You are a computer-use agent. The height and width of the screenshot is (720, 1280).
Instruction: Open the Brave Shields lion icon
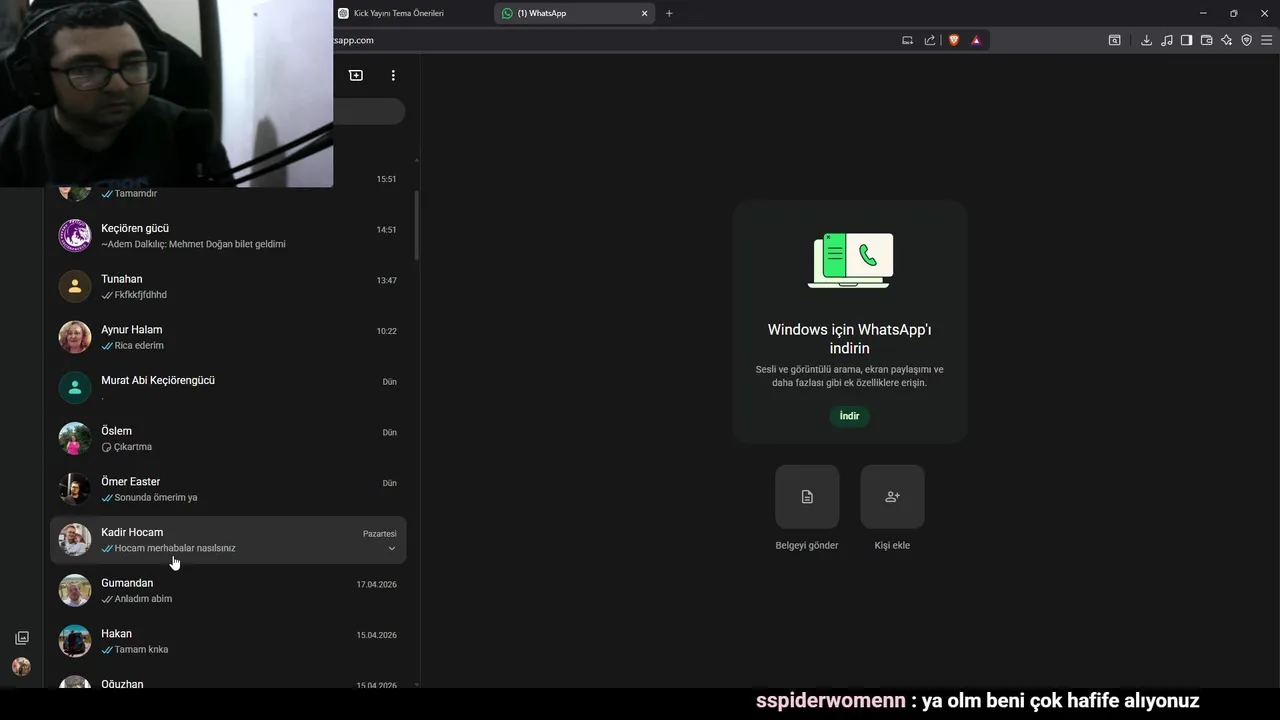click(x=954, y=40)
